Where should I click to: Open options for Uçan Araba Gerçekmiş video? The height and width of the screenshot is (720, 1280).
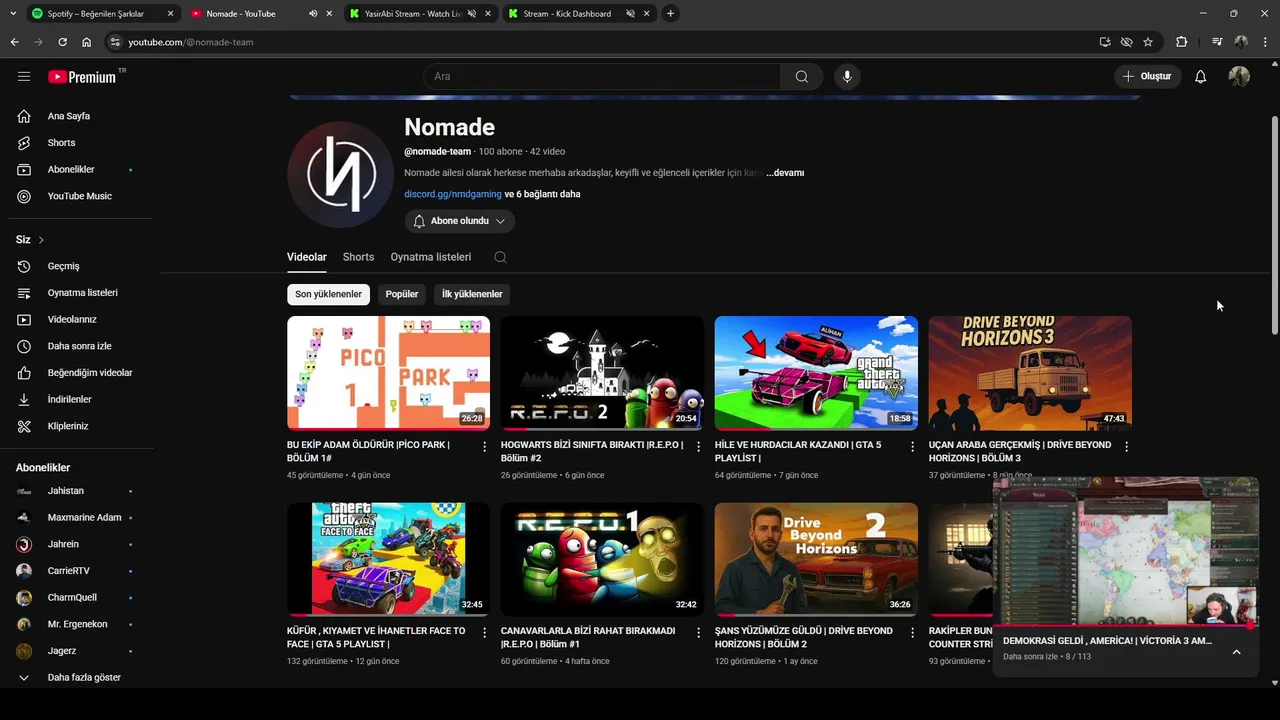[x=1126, y=447]
